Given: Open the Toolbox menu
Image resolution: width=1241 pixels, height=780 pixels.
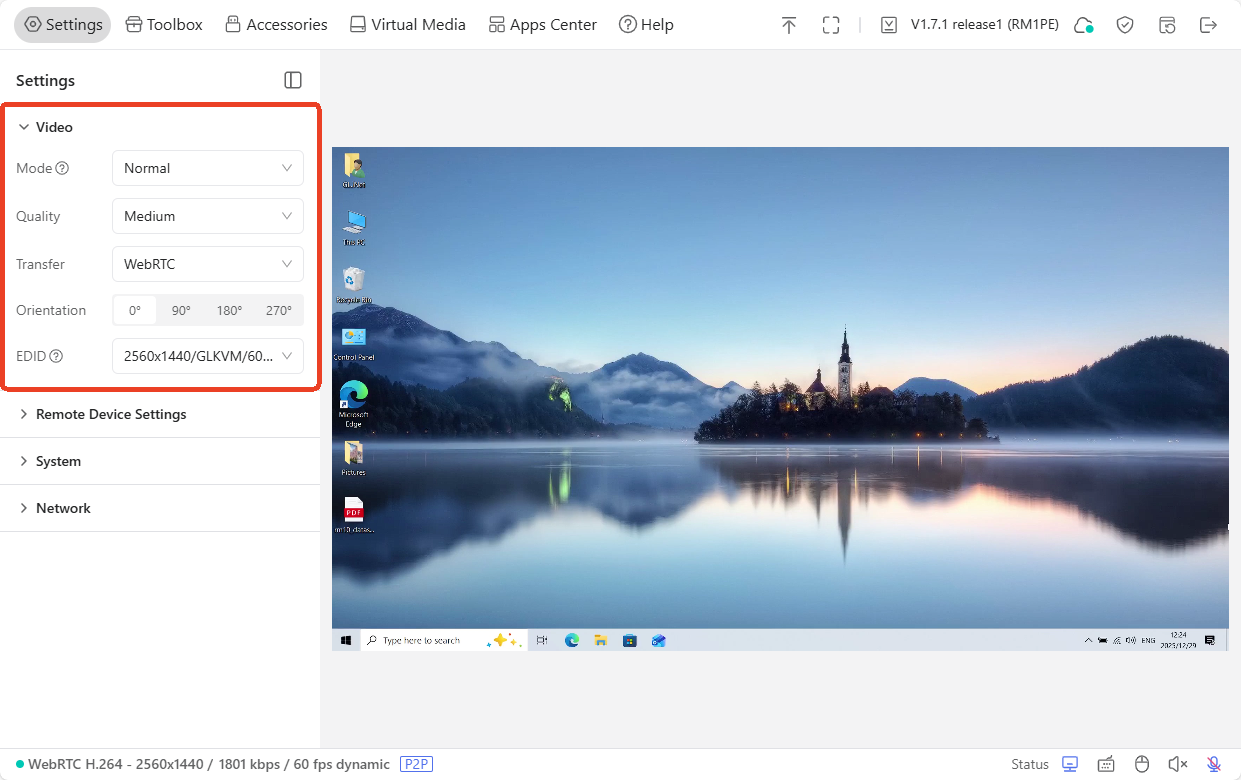Looking at the screenshot, I should pos(164,25).
